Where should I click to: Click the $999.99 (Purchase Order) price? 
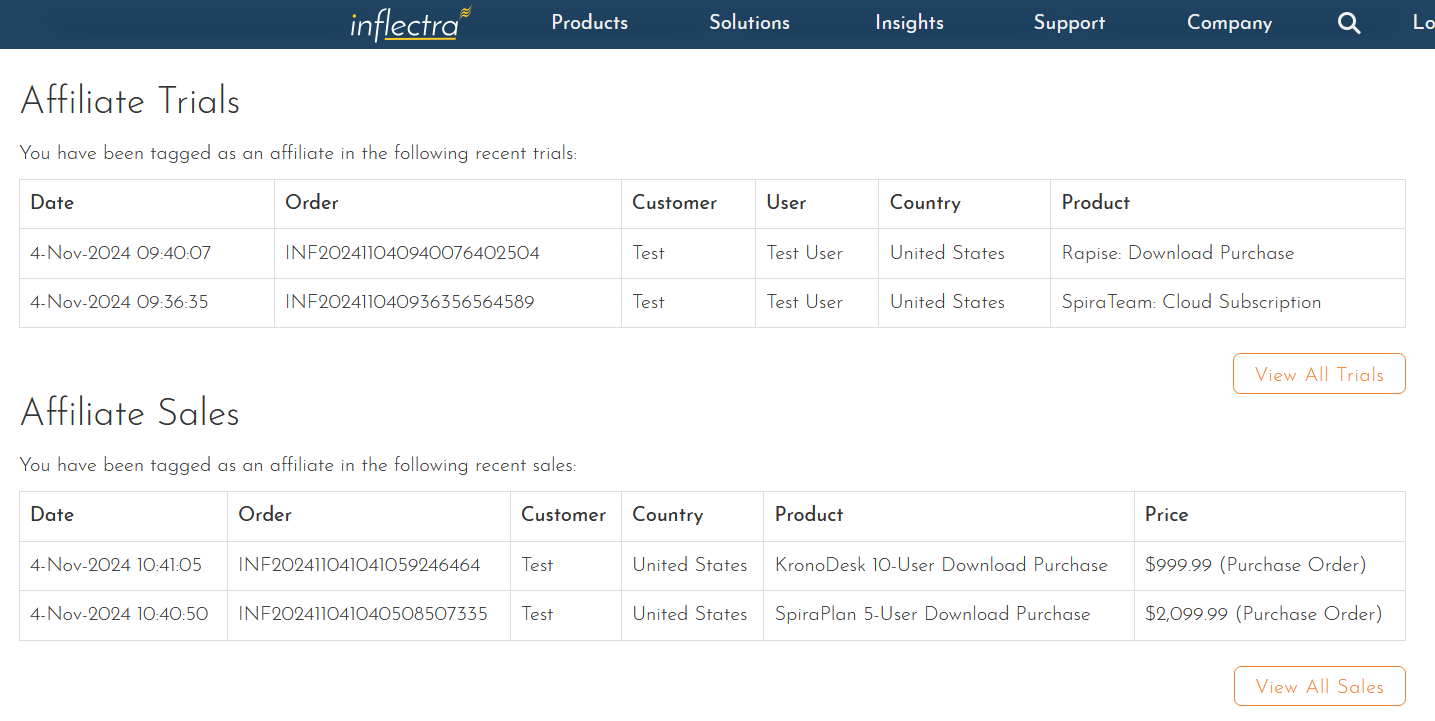pos(1255,565)
